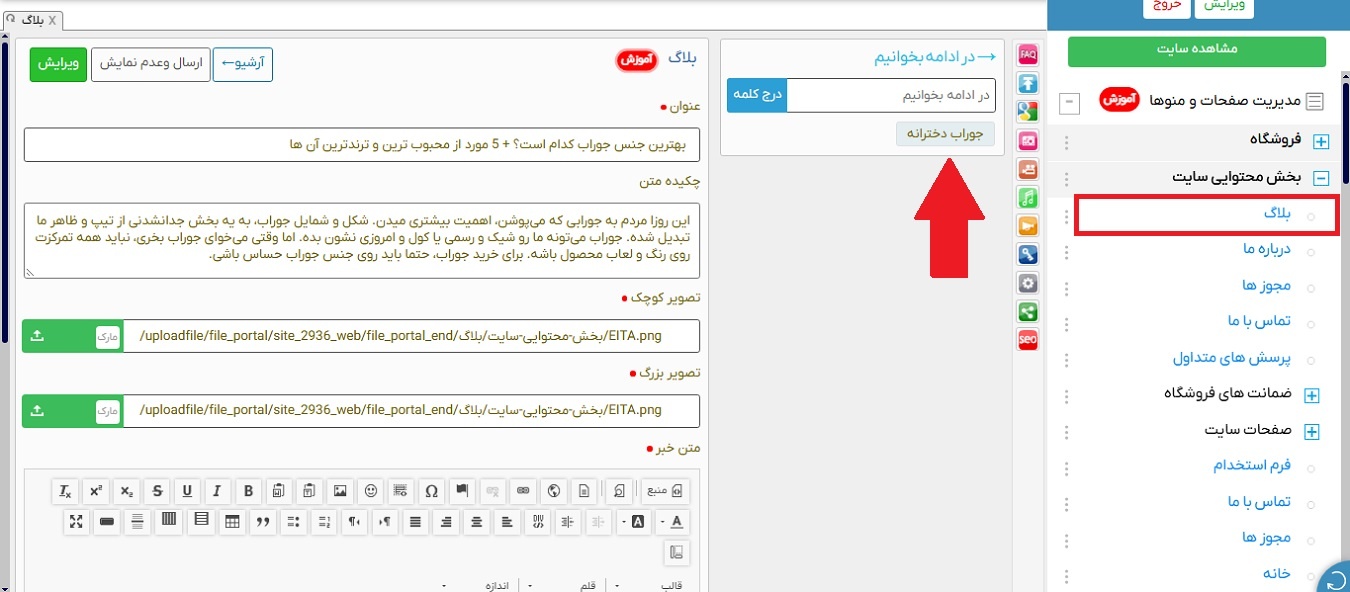This screenshot has width=1350, height=592.
Task: Toggle subscript formatting
Action: coord(126,490)
